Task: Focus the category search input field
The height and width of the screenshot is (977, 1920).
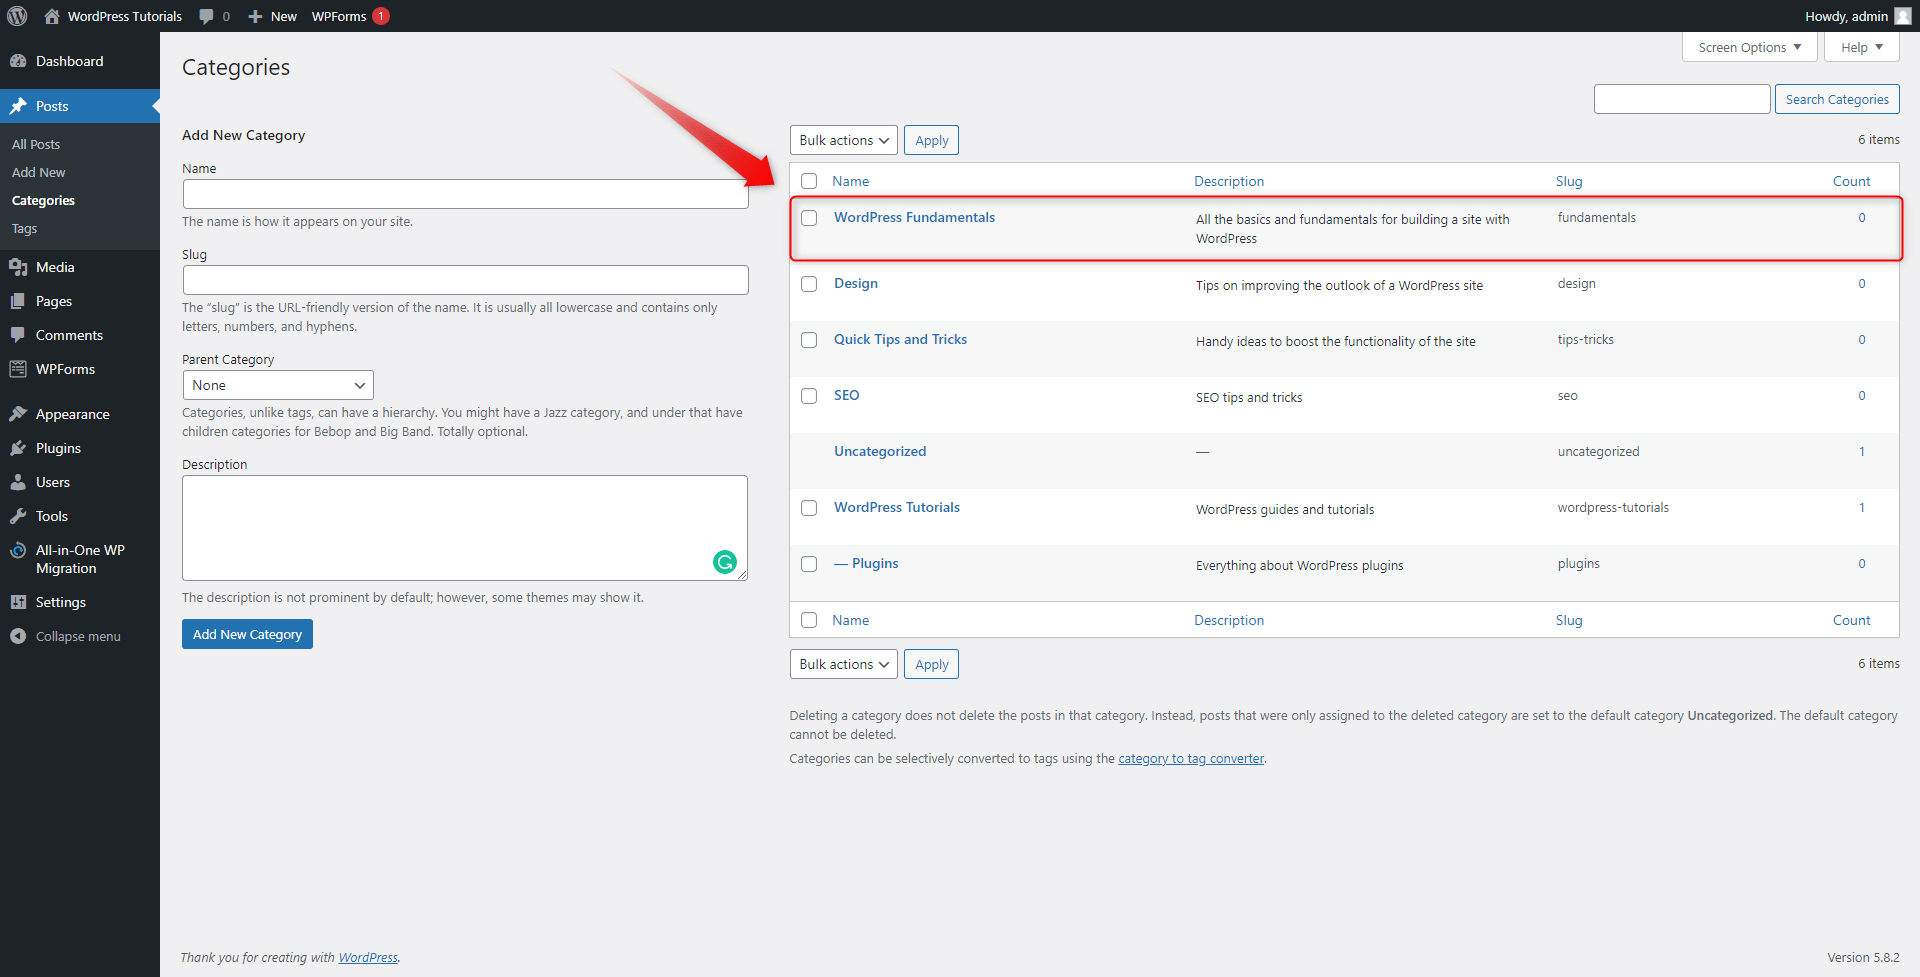Action: point(1682,99)
